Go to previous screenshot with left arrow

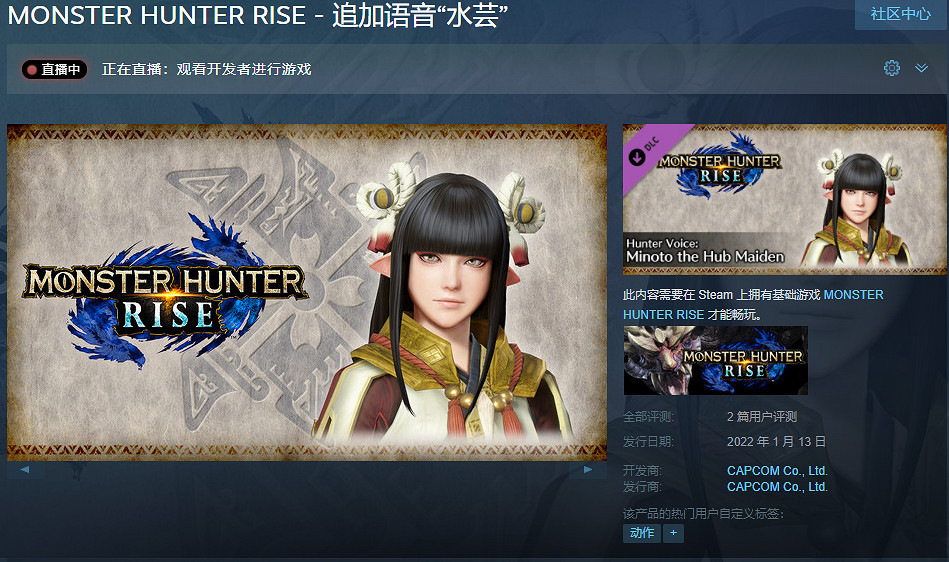click(x=25, y=469)
